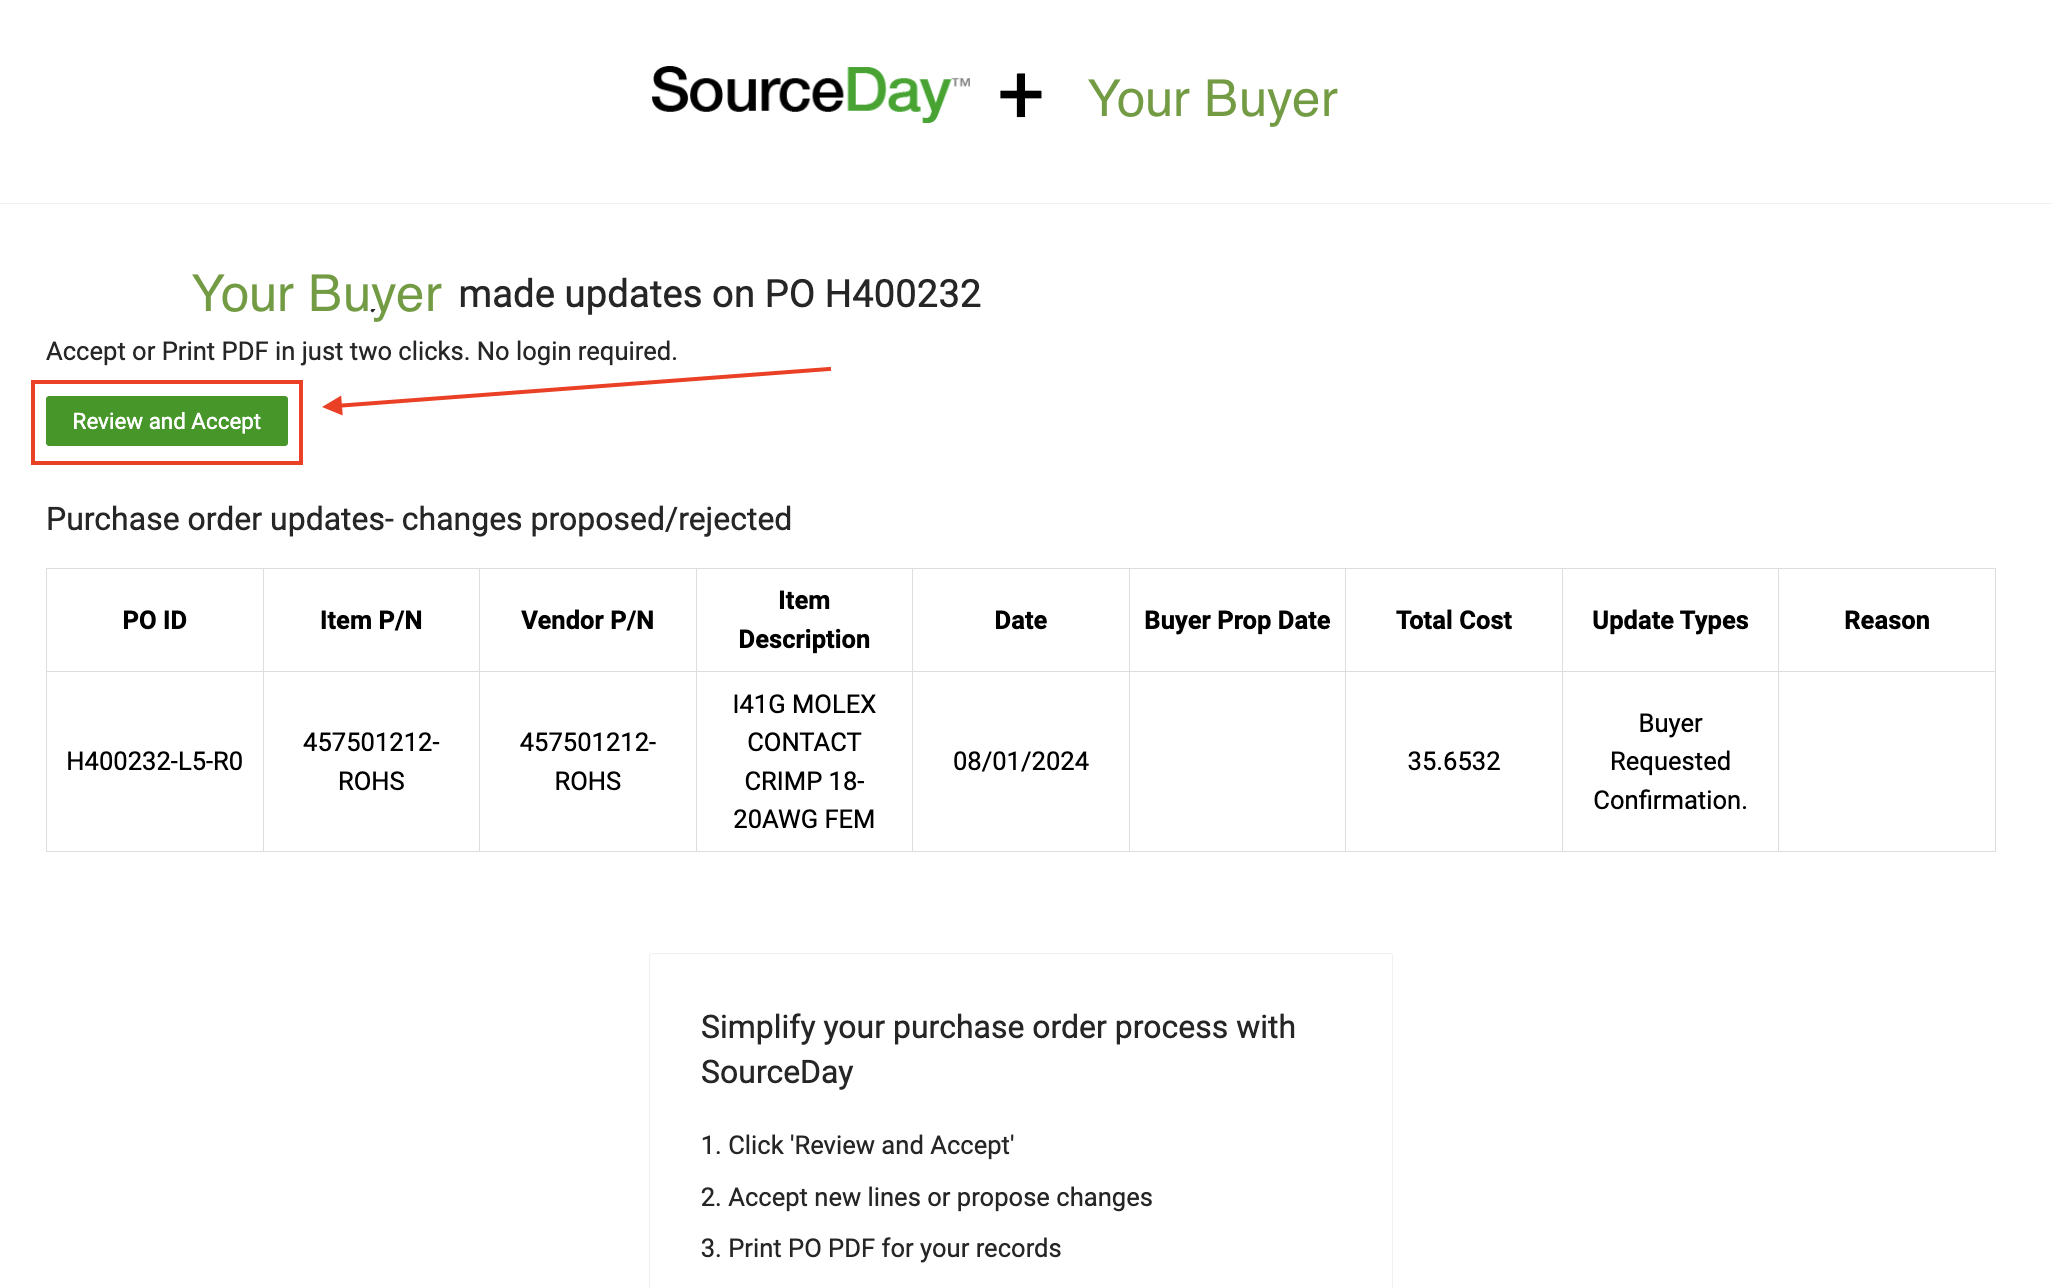Select the Vendor P/N column header
This screenshot has width=2052, height=1288.
(x=588, y=620)
